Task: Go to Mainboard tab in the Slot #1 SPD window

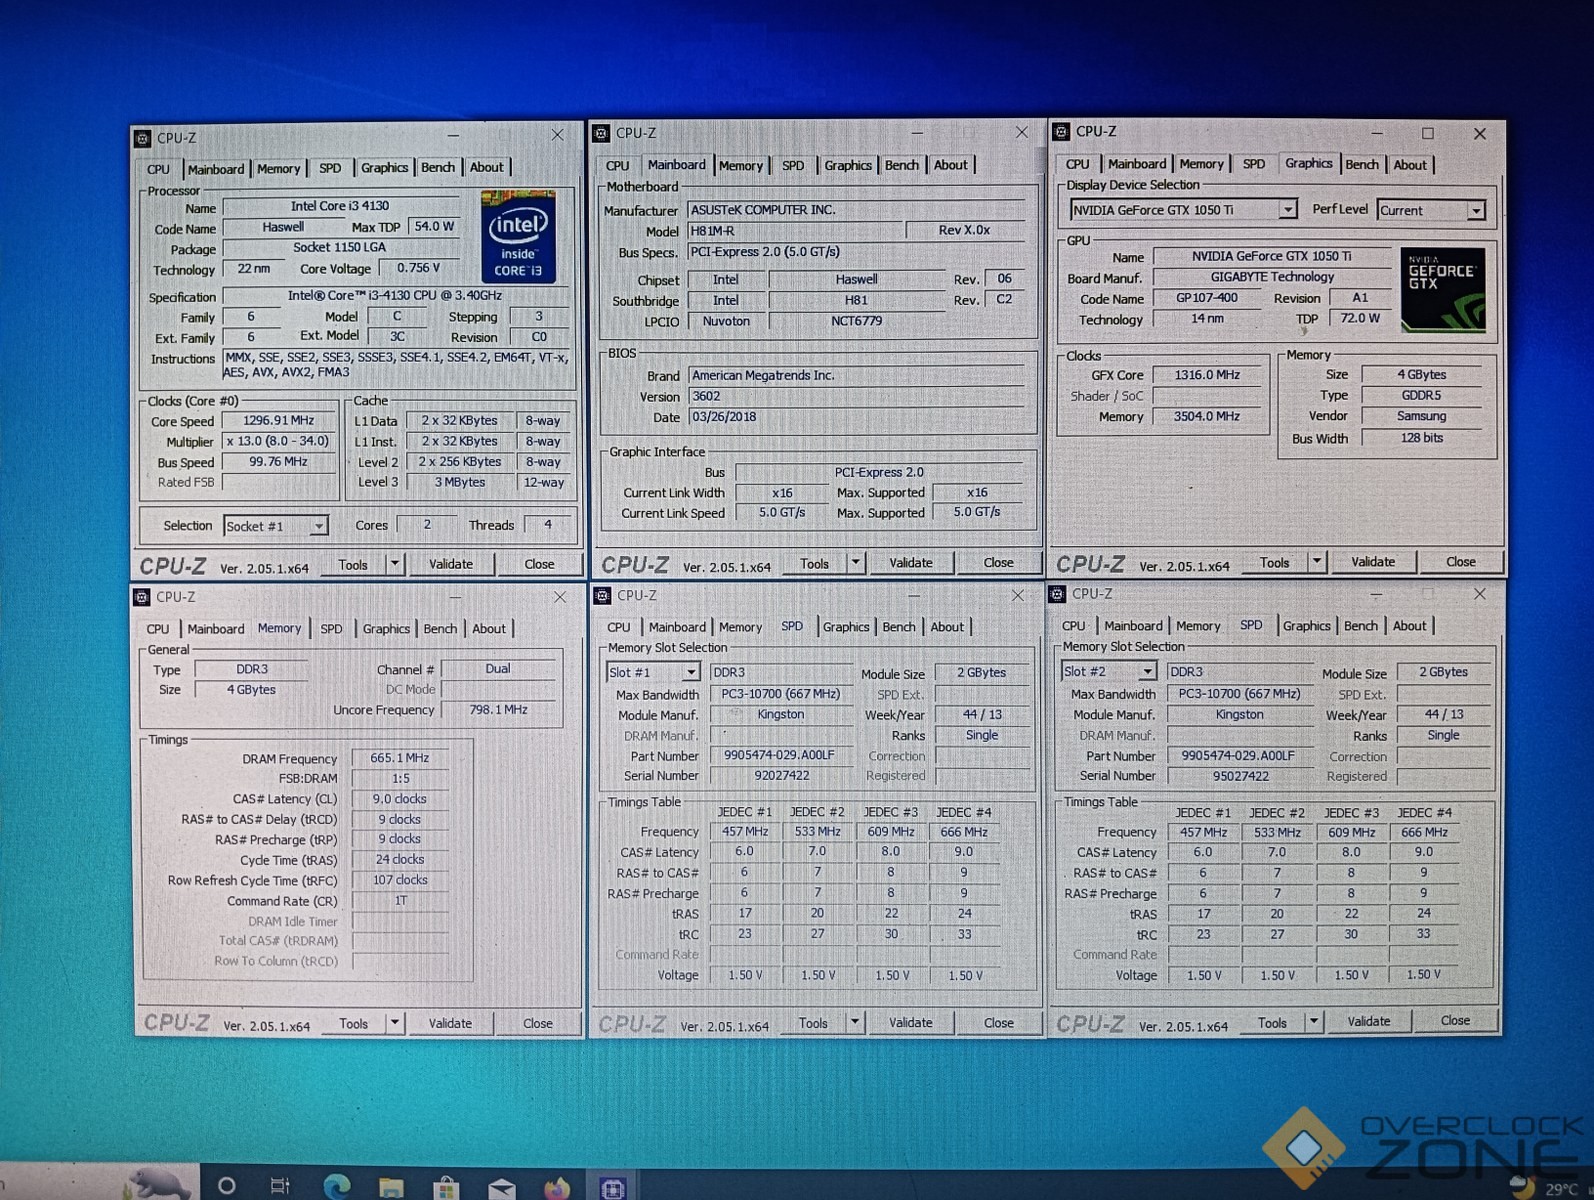Action: [677, 627]
